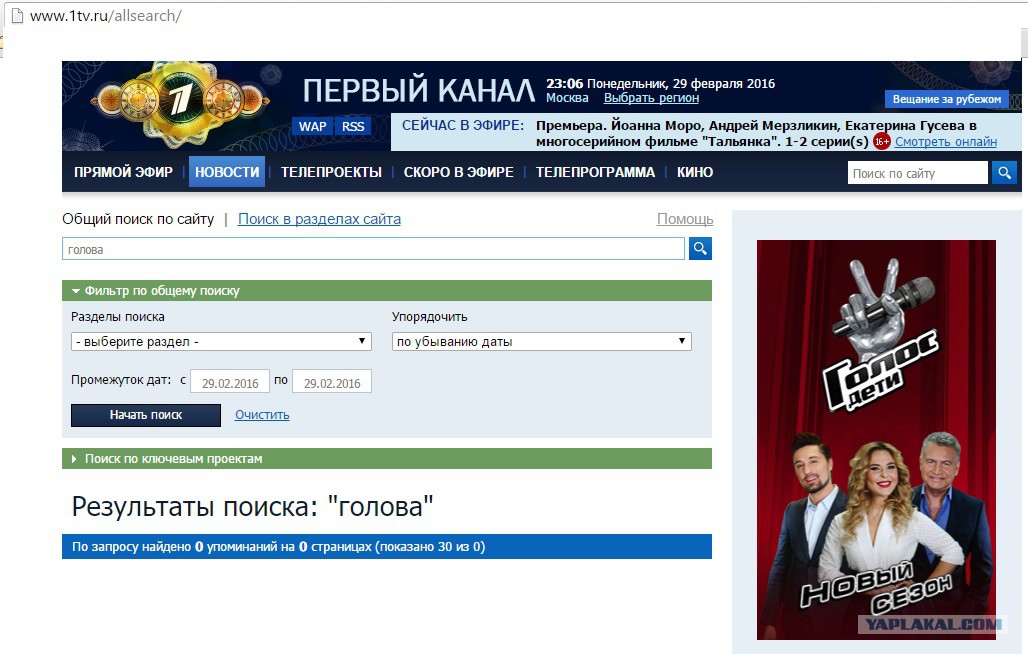Click the 16+ age rating badge
This screenshot has width=1028, height=654.
[882, 141]
